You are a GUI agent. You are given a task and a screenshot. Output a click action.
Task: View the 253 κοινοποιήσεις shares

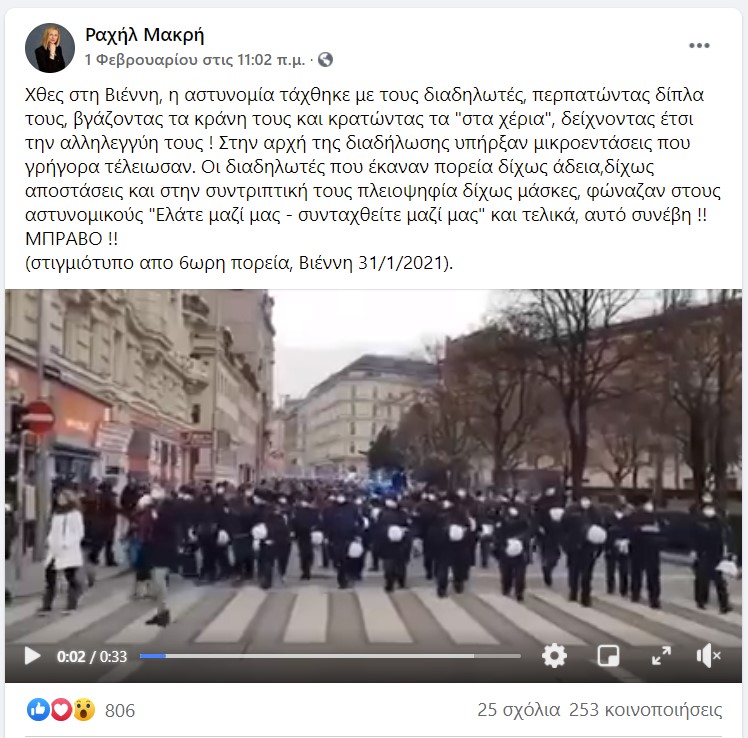[x=645, y=710]
